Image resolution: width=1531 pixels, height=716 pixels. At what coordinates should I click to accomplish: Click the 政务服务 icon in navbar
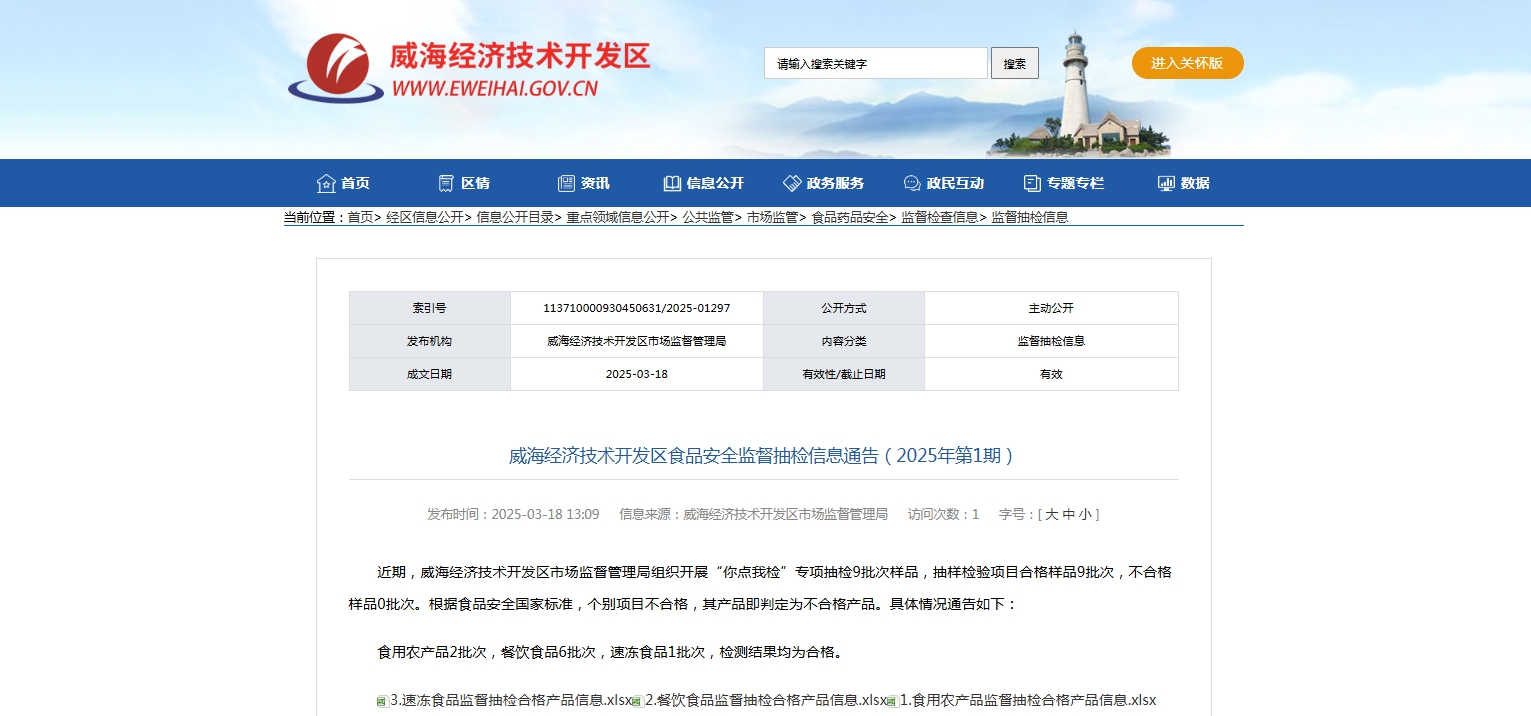click(x=792, y=183)
